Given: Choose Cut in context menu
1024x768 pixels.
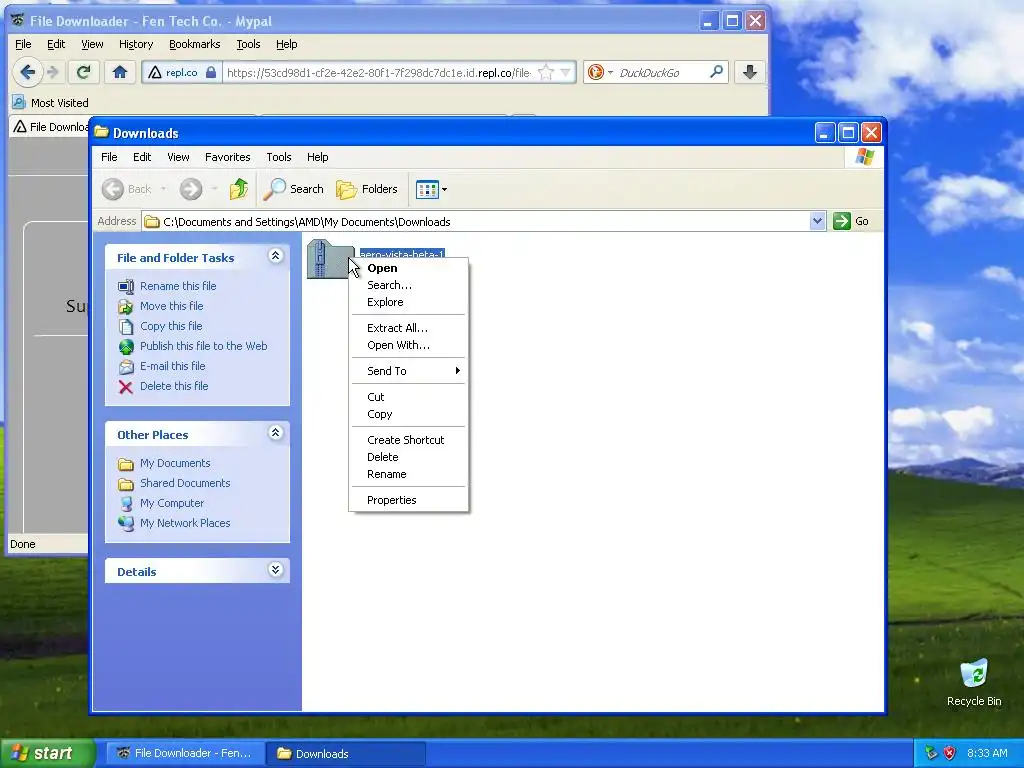Looking at the screenshot, I should pyautogui.click(x=408, y=397).
